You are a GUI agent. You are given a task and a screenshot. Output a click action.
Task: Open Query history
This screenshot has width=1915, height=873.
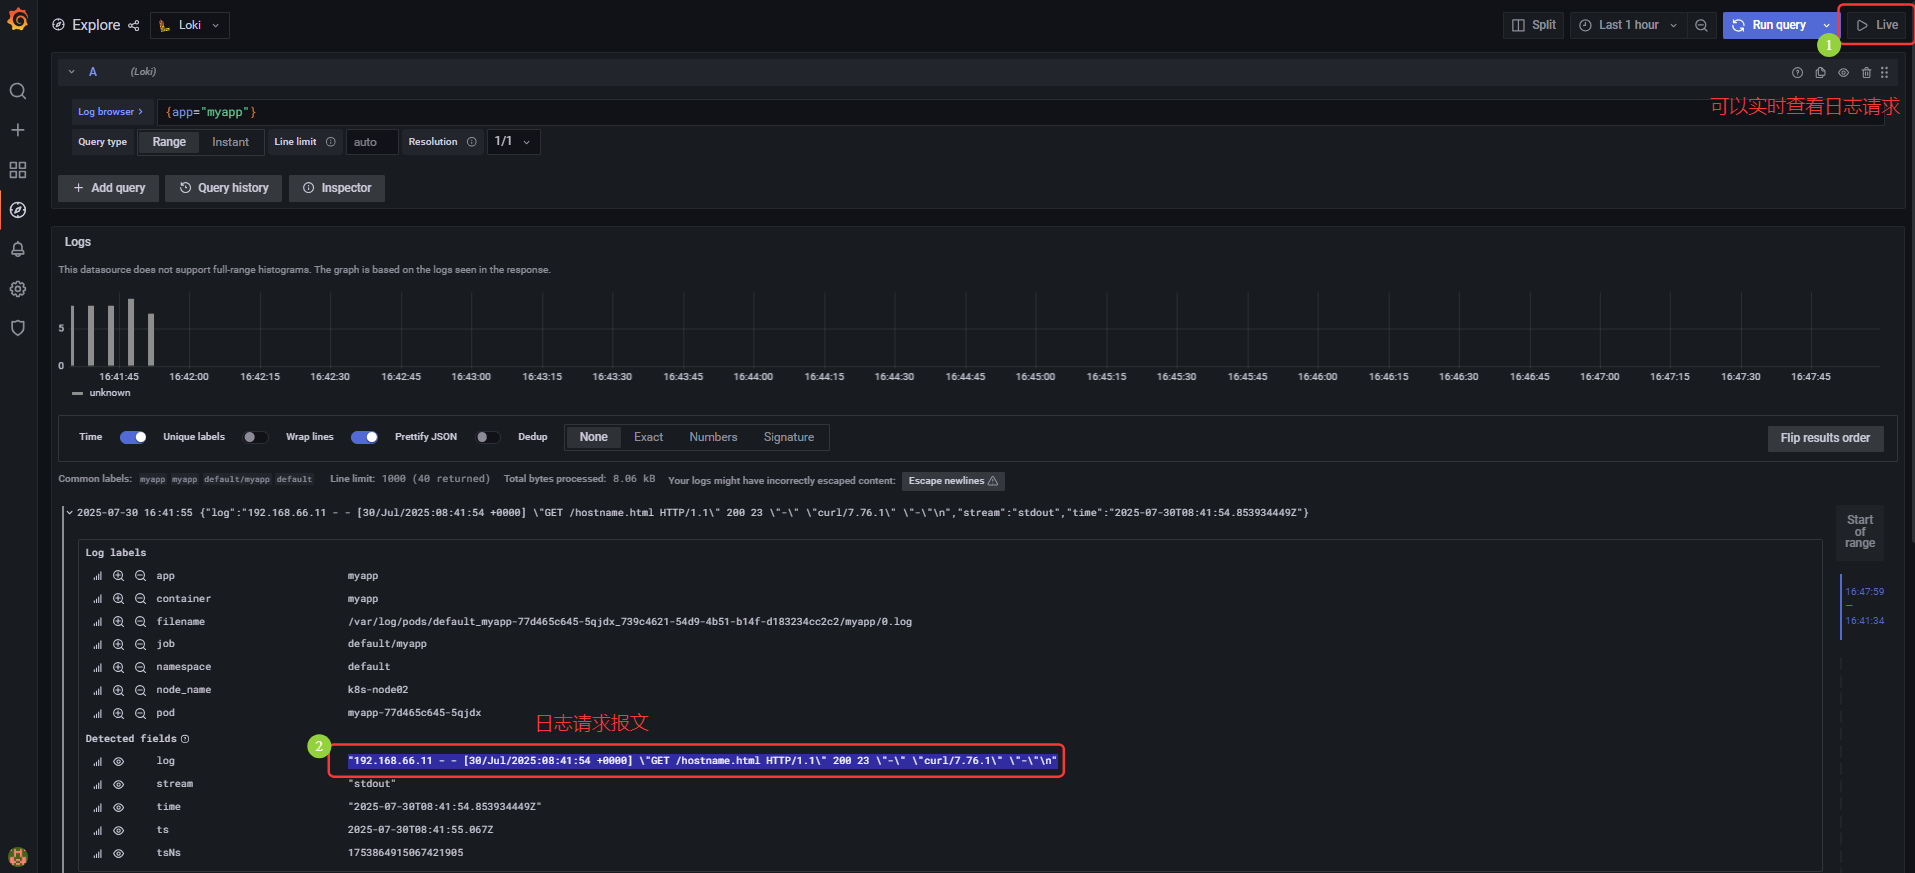(x=224, y=188)
